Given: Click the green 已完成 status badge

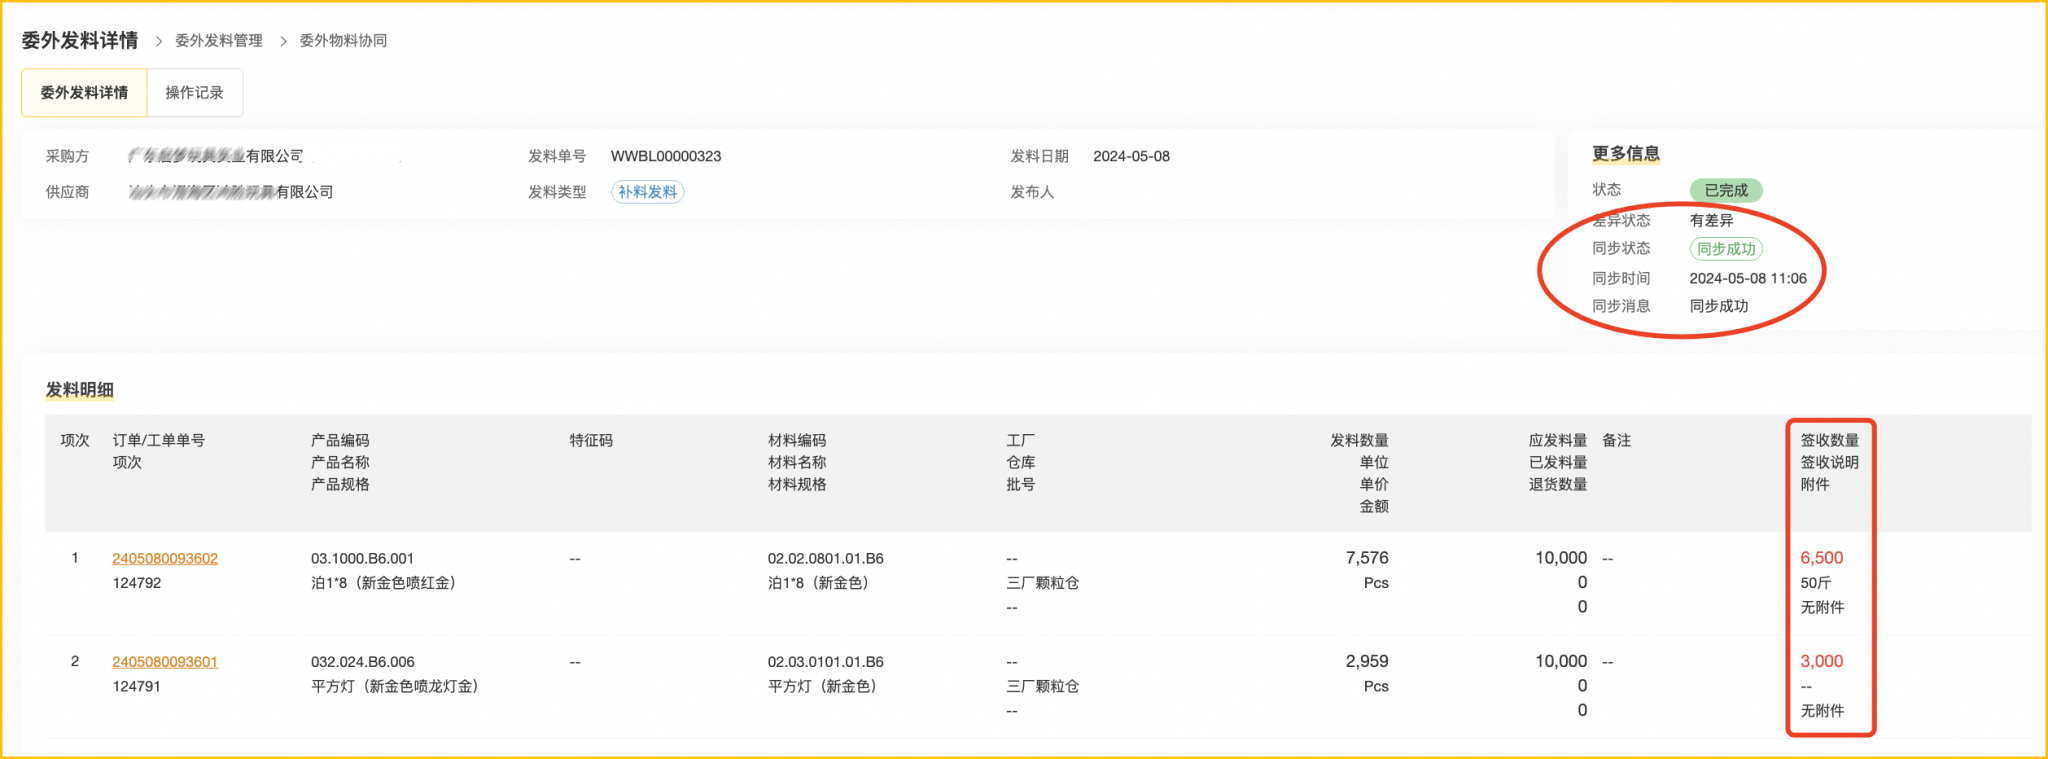Looking at the screenshot, I should [x=1725, y=190].
